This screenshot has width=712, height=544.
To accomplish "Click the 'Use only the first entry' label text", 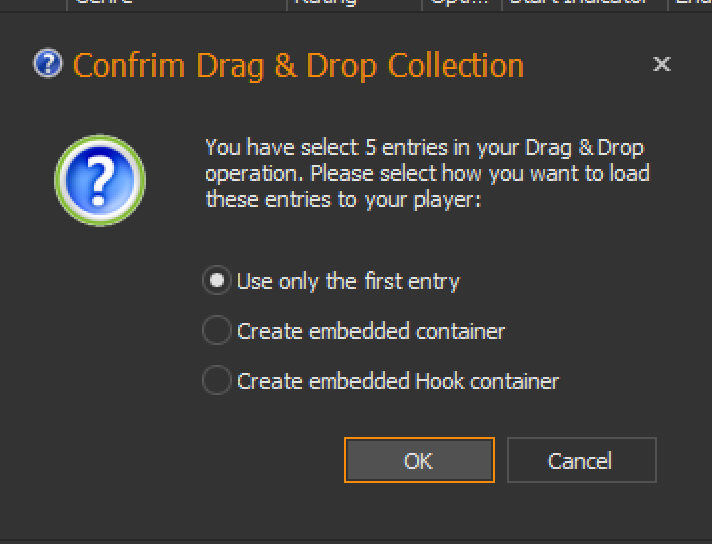I will point(348,281).
